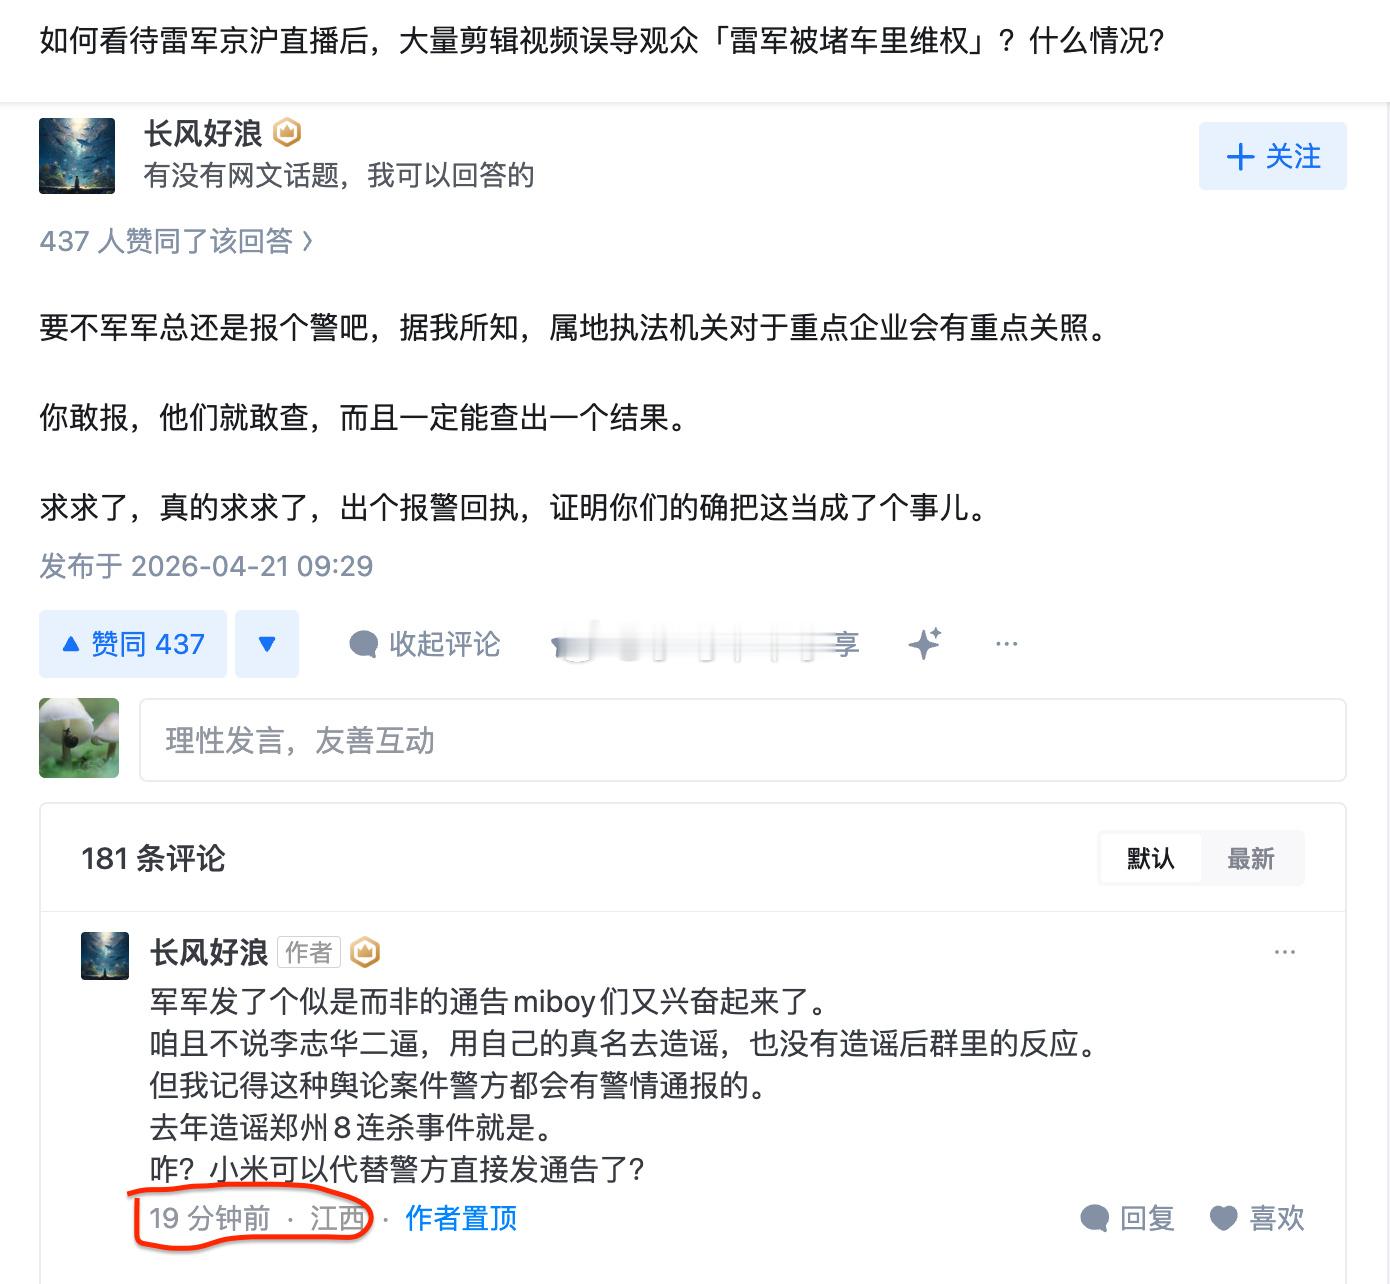Click the heart like icon on comment

(1224, 1218)
